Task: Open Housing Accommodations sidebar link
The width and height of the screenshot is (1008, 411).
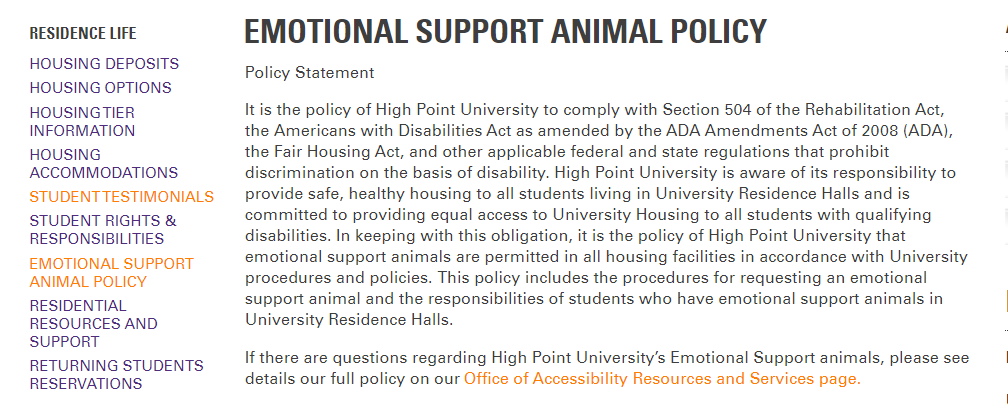Action: coord(103,164)
